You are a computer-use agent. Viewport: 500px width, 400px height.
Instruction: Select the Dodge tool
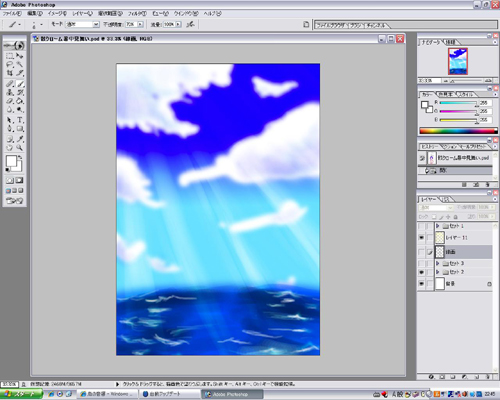coord(20,109)
